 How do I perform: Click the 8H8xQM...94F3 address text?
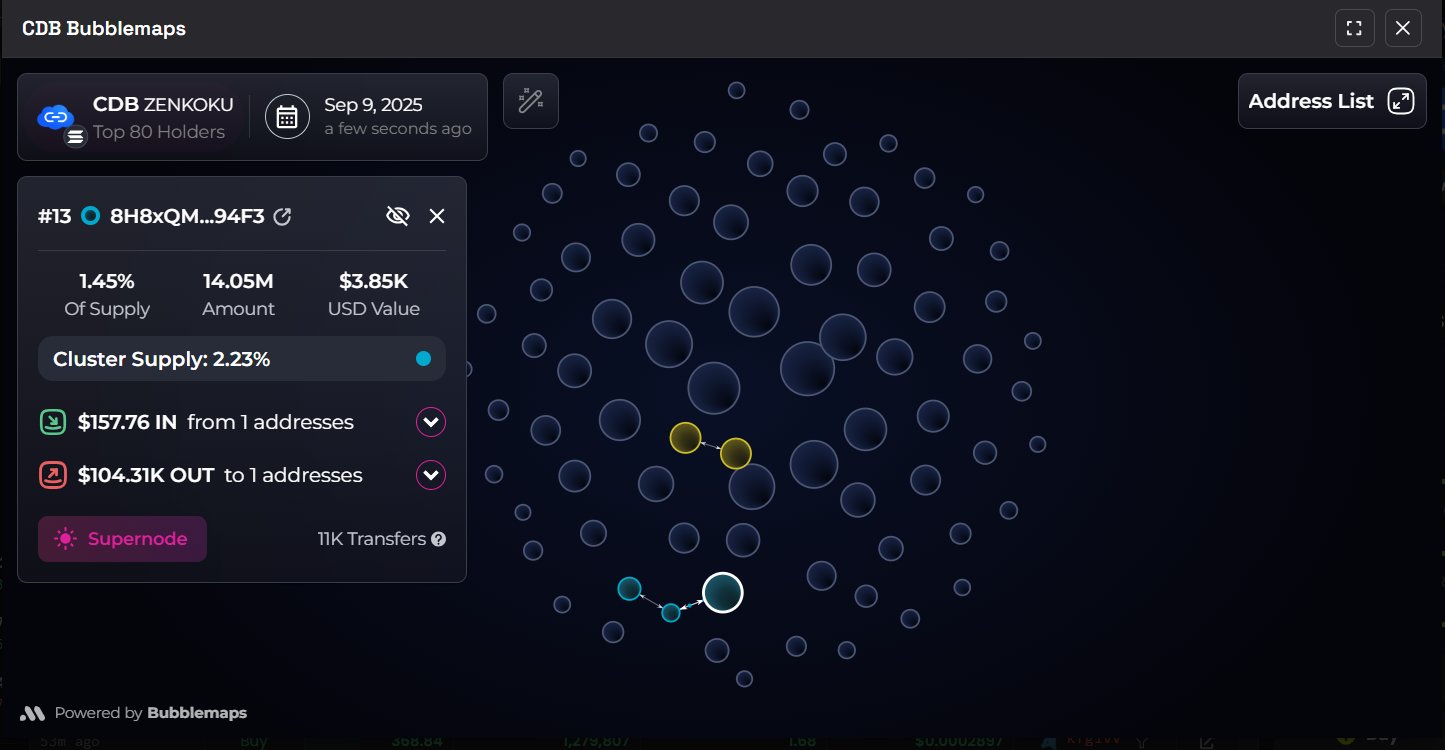[x=187, y=216]
